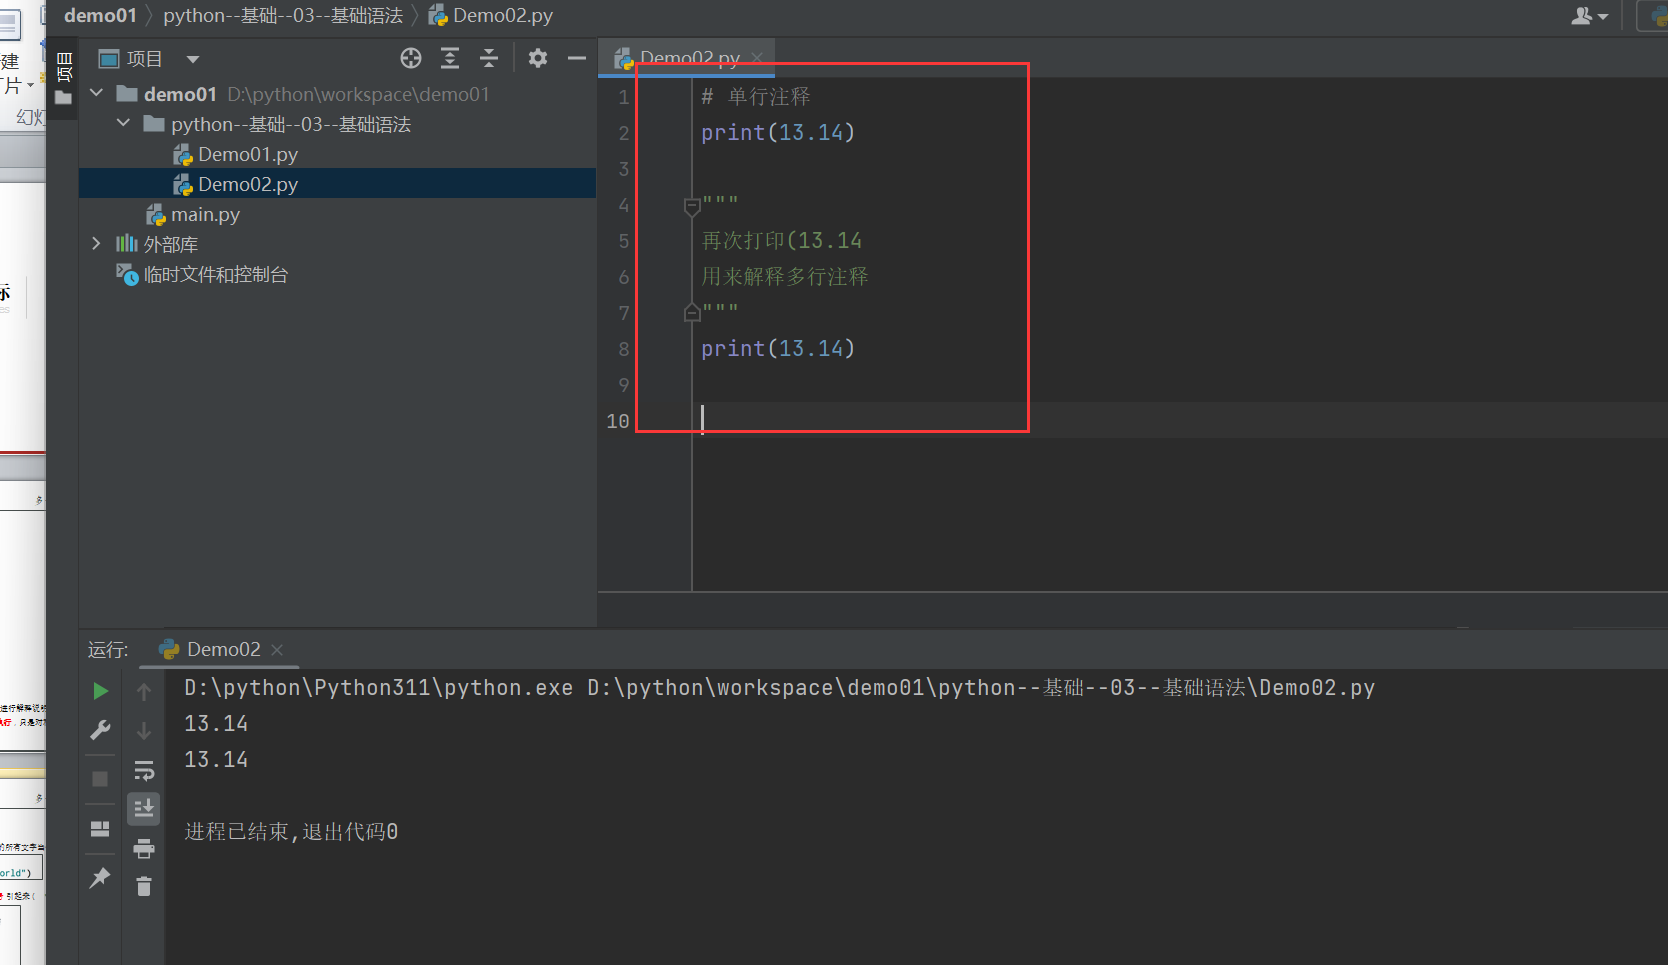Select 临时文件和控制台 tree item
This screenshot has width=1668, height=965.
[216, 274]
